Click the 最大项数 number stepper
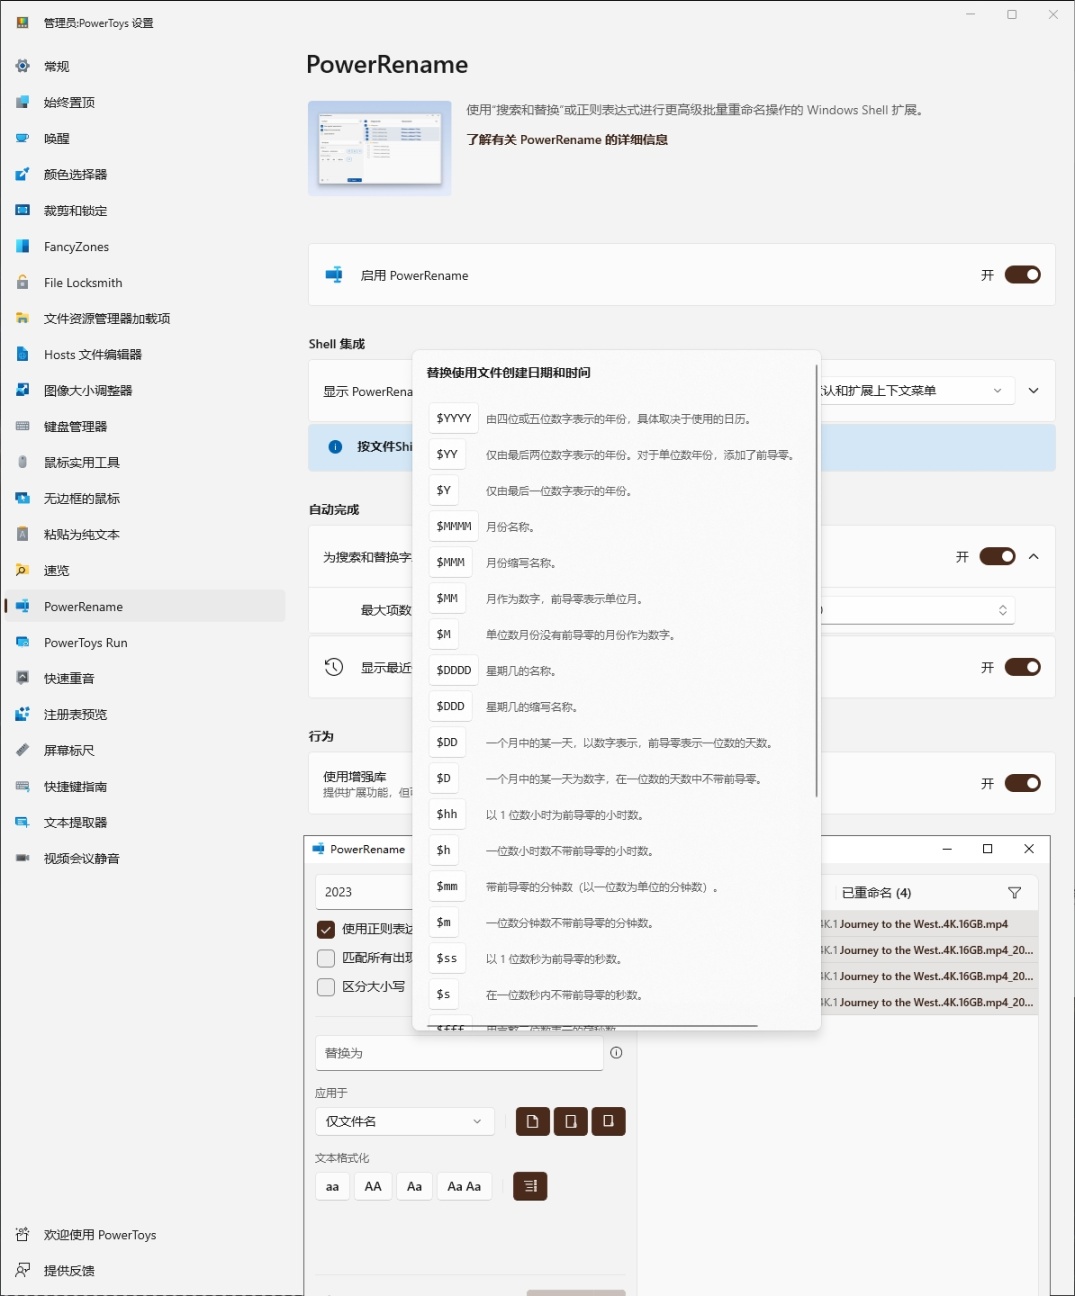Image resolution: width=1075 pixels, height=1296 pixels. coord(1002,610)
